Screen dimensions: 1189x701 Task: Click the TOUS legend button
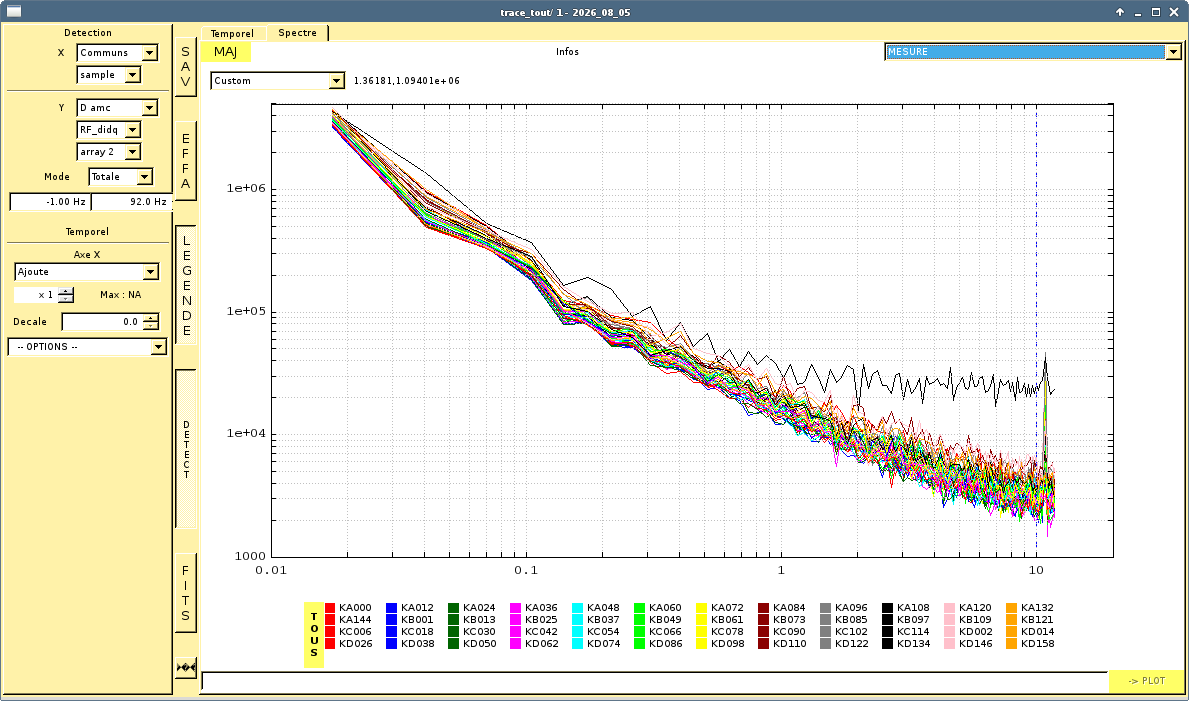(x=314, y=634)
